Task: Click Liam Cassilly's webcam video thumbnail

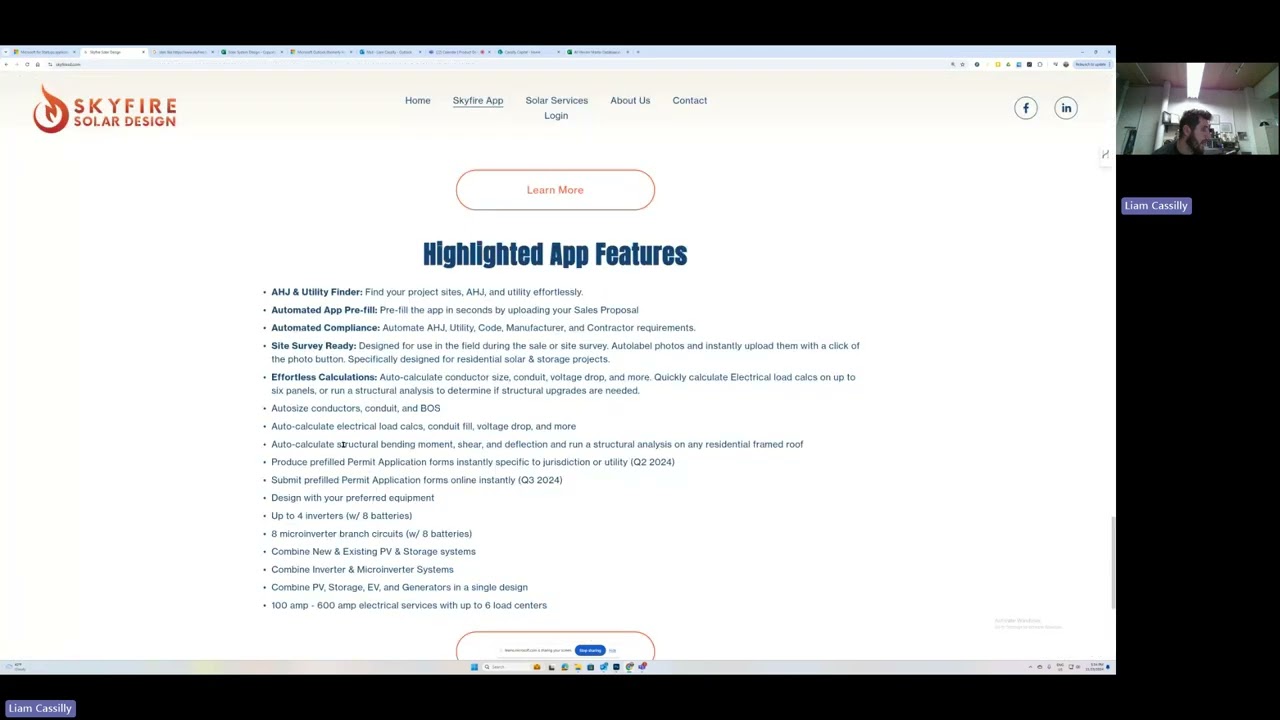Action: pos(1197,109)
